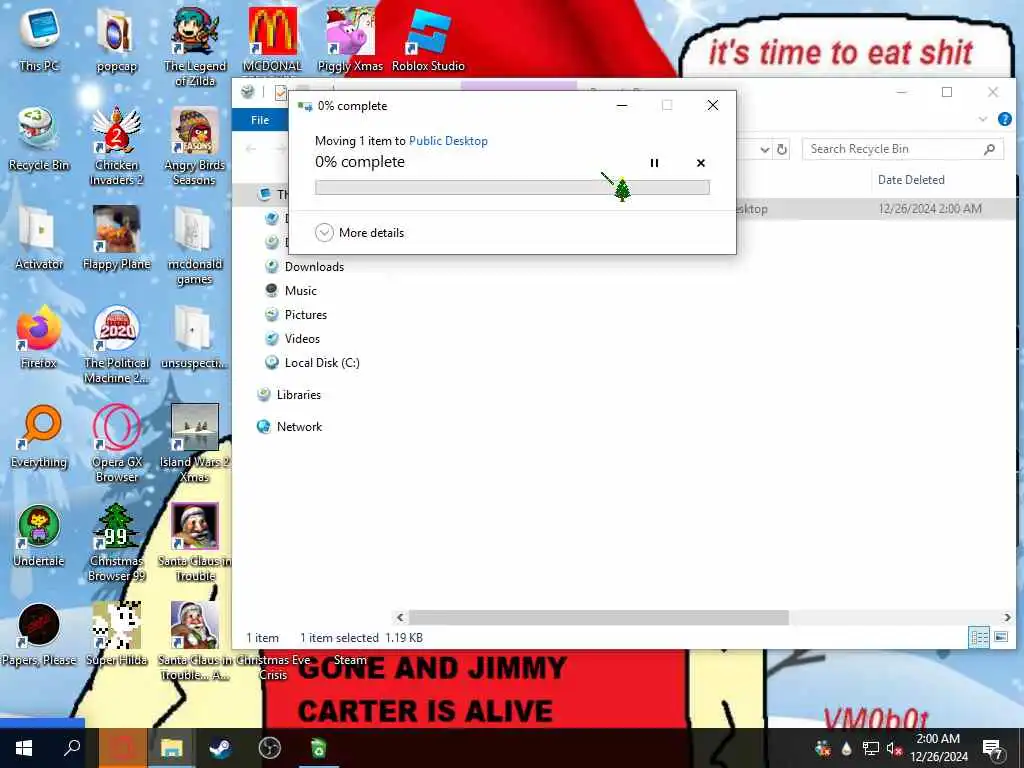The width and height of the screenshot is (1024, 768).
Task: Click the Recycle Bin search magnifier
Action: [989, 150]
